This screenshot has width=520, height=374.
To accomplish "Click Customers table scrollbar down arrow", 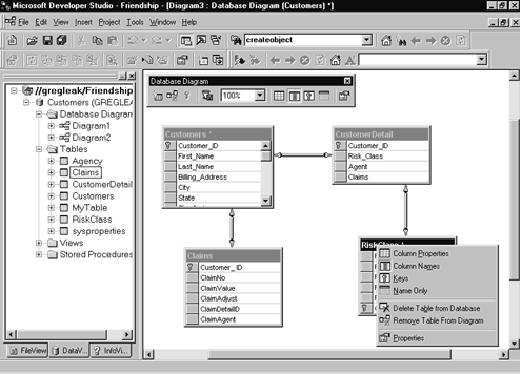I will 265,201.
